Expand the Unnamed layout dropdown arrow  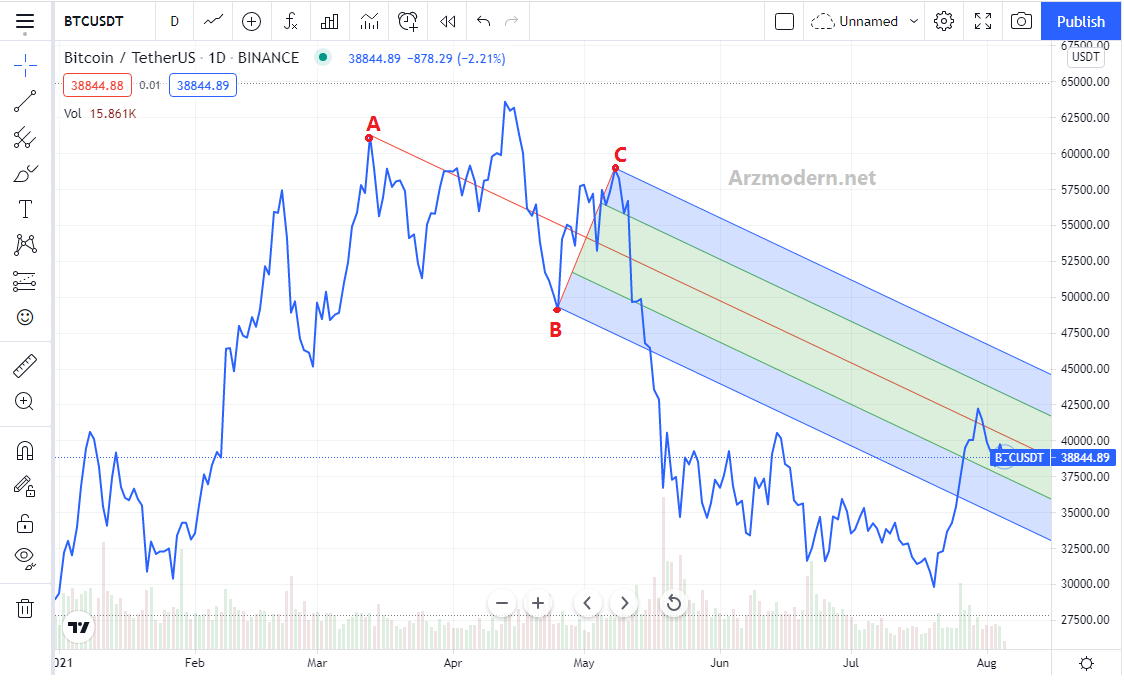pyautogui.click(x=914, y=22)
